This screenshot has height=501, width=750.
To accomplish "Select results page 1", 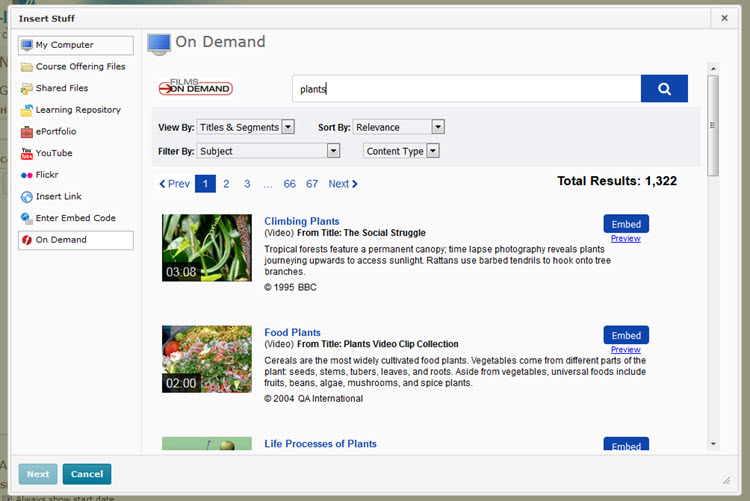I will click(x=205, y=184).
